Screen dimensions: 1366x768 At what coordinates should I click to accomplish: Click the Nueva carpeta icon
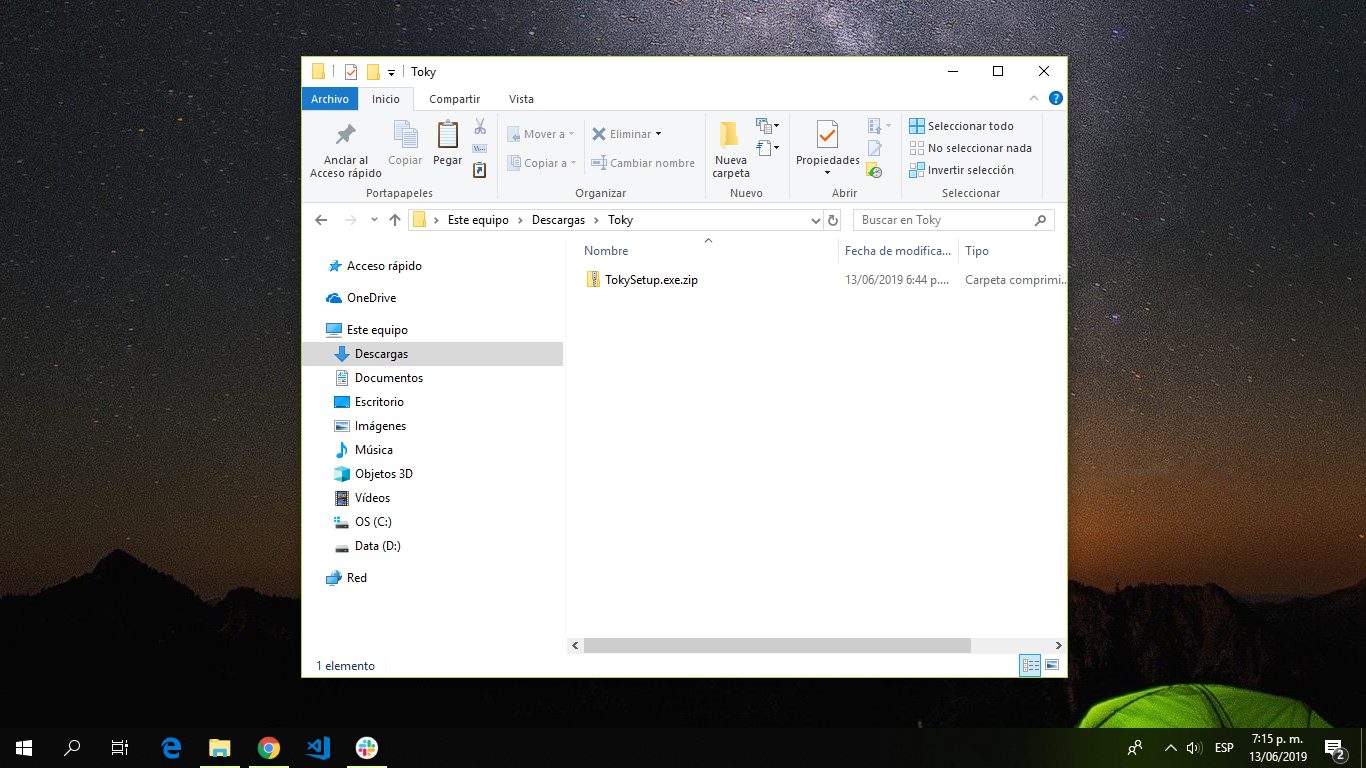click(730, 135)
